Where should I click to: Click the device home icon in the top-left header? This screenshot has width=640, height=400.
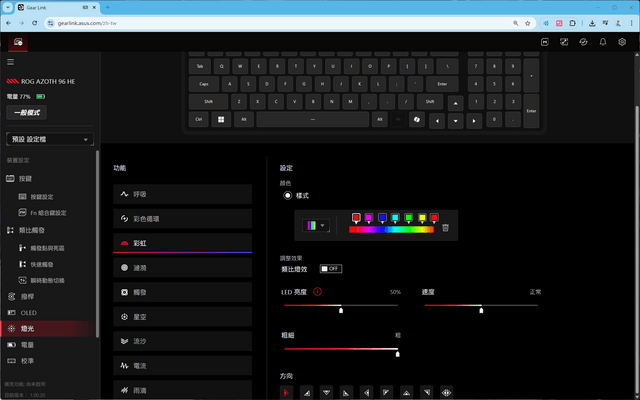[18, 42]
